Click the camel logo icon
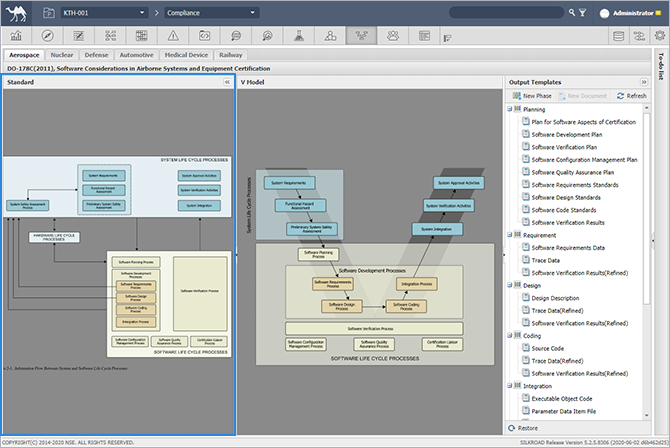Viewport: 670px width, 448px height. click(16, 13)
